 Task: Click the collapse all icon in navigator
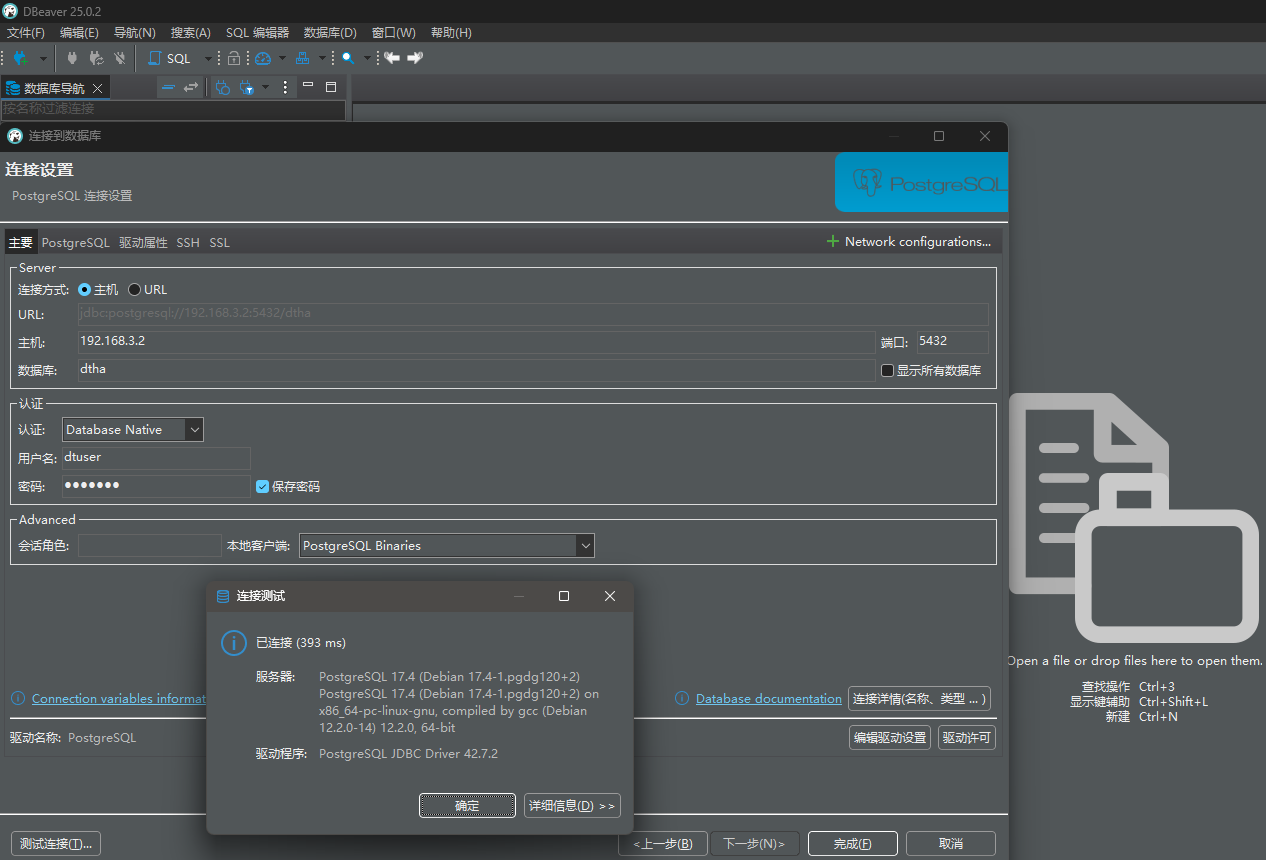(168, 88)
